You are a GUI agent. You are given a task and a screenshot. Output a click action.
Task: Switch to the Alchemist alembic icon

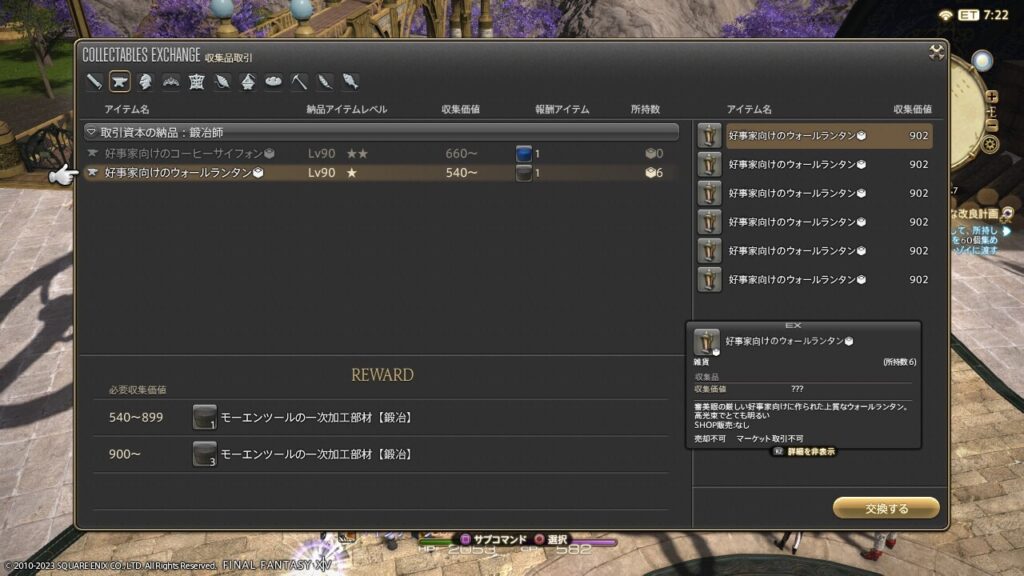tap(248, 82)
